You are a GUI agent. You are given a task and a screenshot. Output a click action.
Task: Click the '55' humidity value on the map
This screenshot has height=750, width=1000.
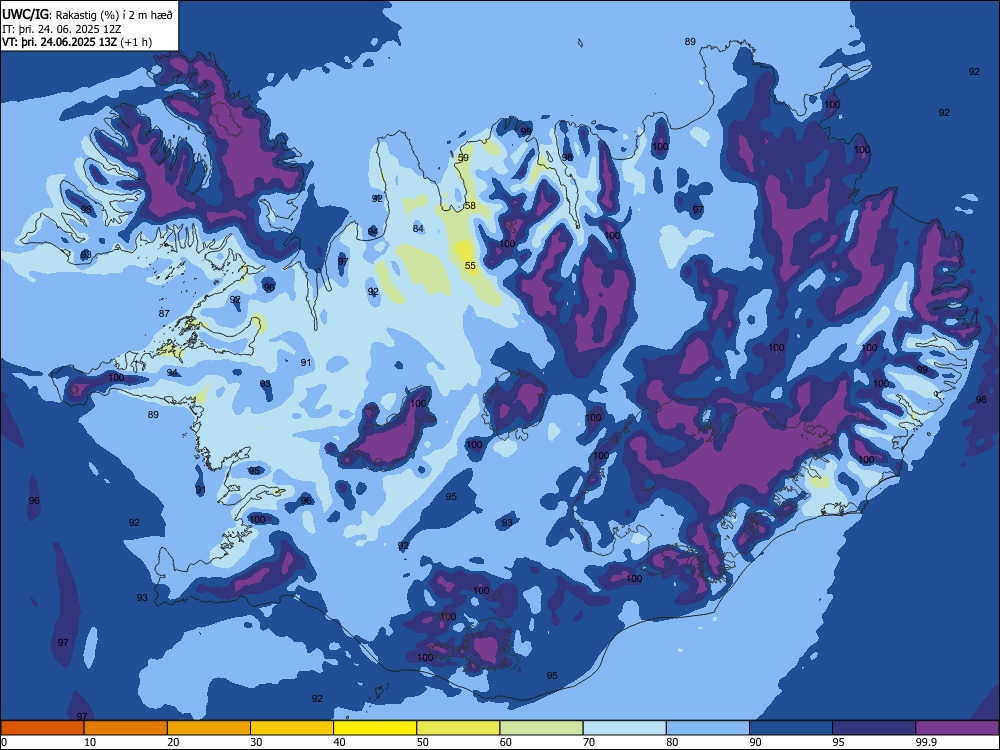470,266
